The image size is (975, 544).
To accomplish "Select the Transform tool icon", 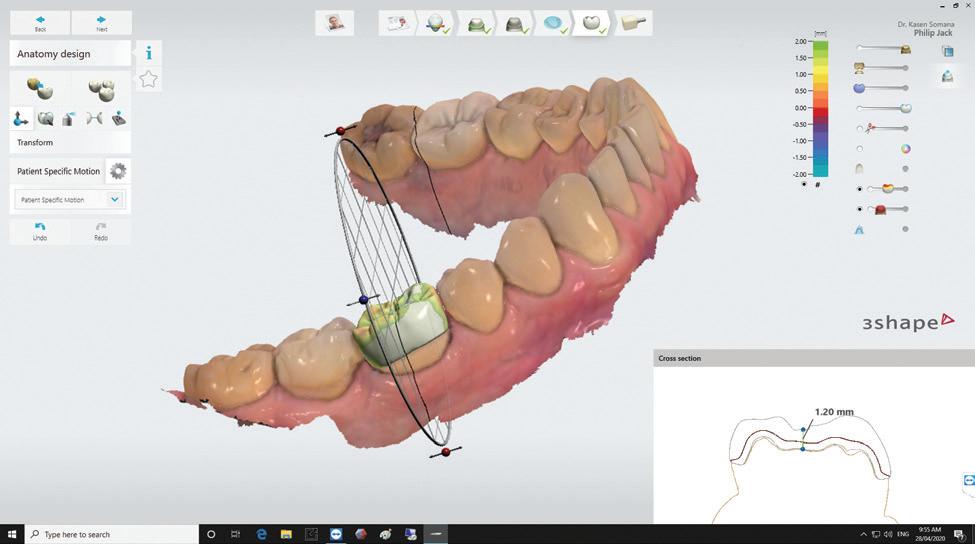I will [x=21, y=118].
